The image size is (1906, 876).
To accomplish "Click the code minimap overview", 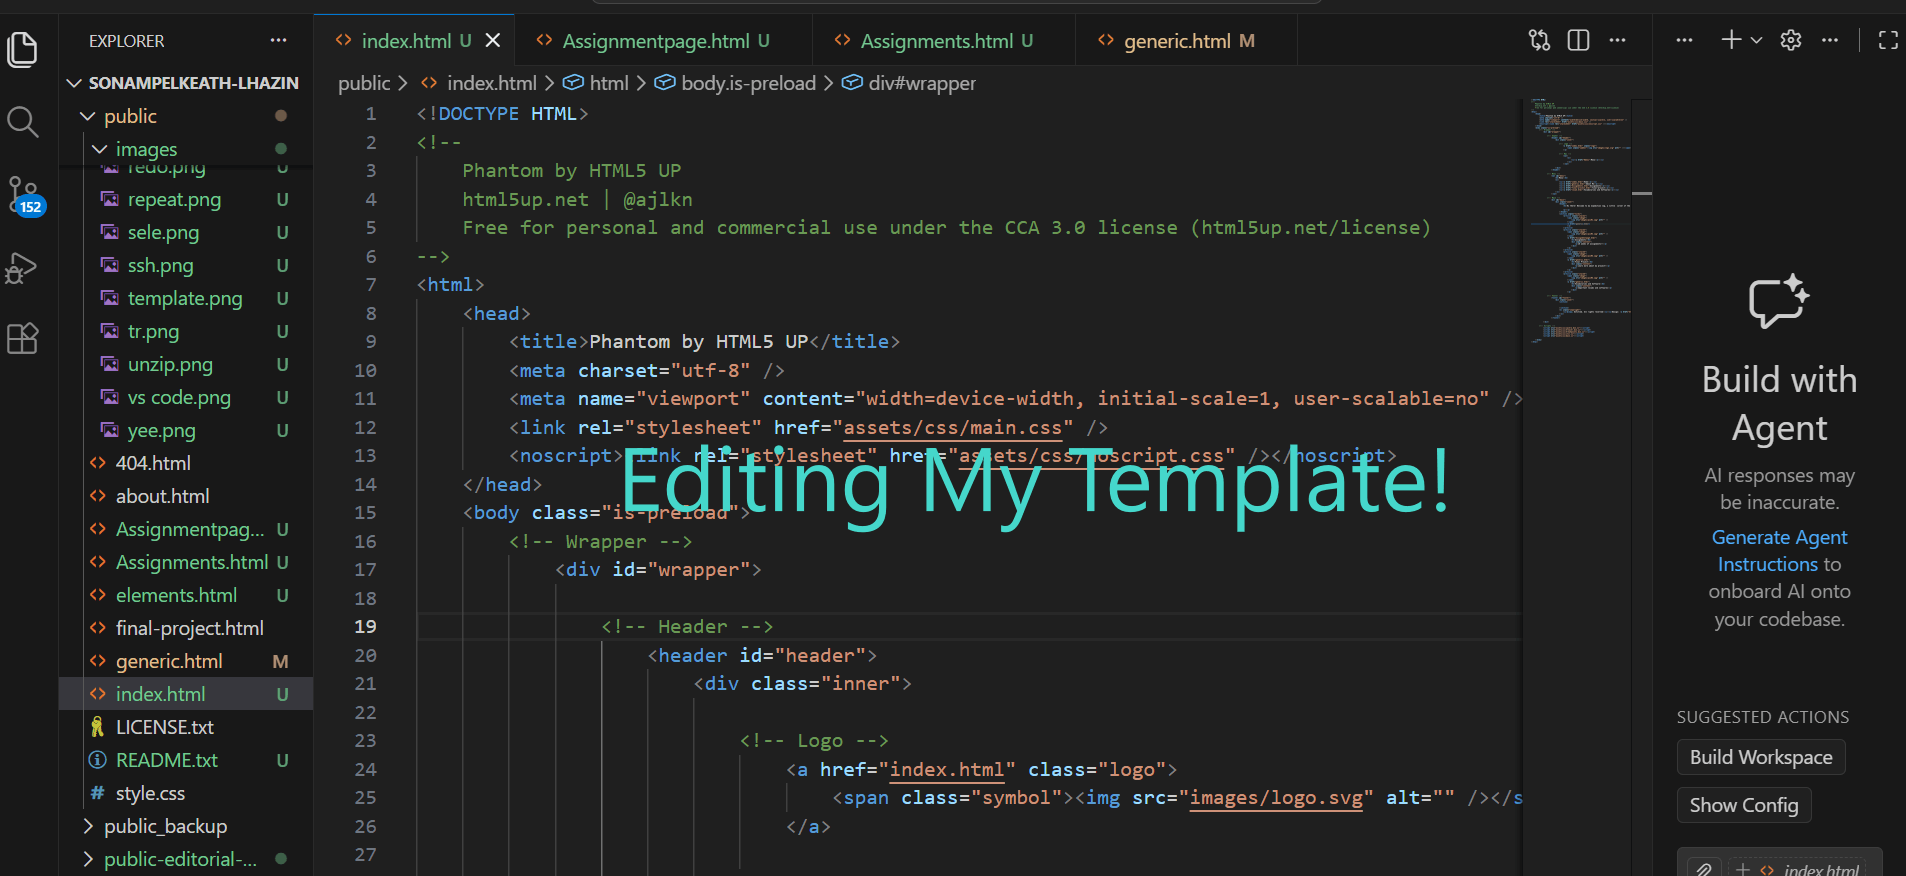I will (1577, 220).
